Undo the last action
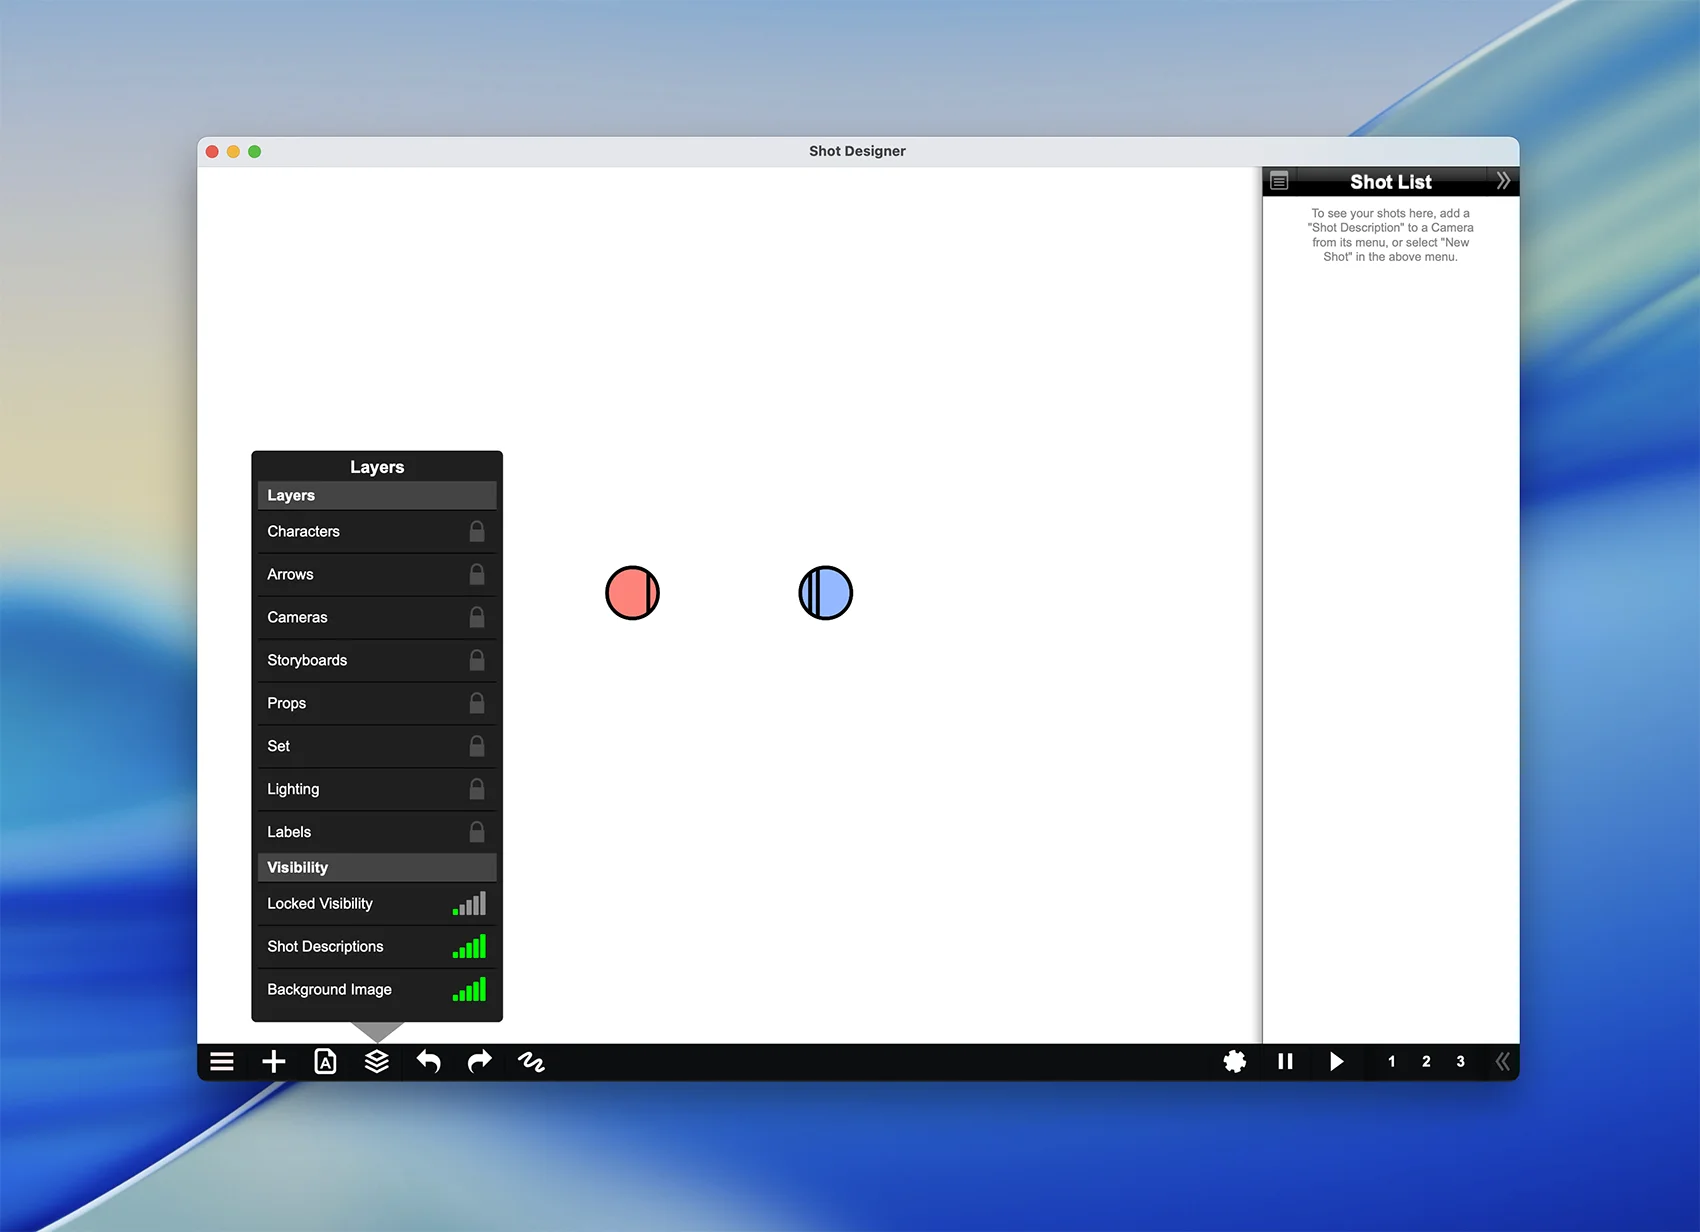This screenshot has width=1700, height=1232. (428, 1062)
